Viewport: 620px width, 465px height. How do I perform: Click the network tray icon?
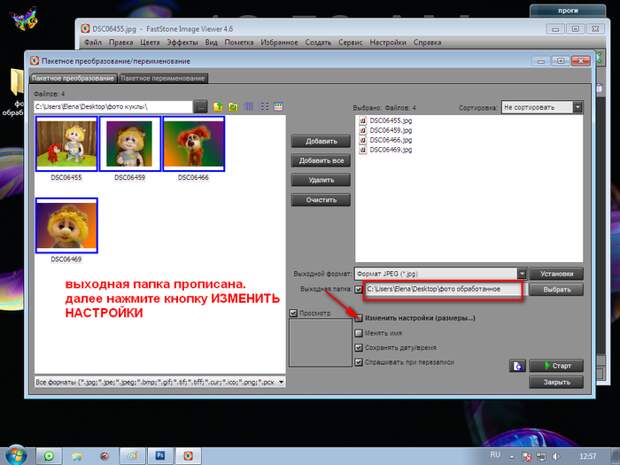click(x=541, y=457)
